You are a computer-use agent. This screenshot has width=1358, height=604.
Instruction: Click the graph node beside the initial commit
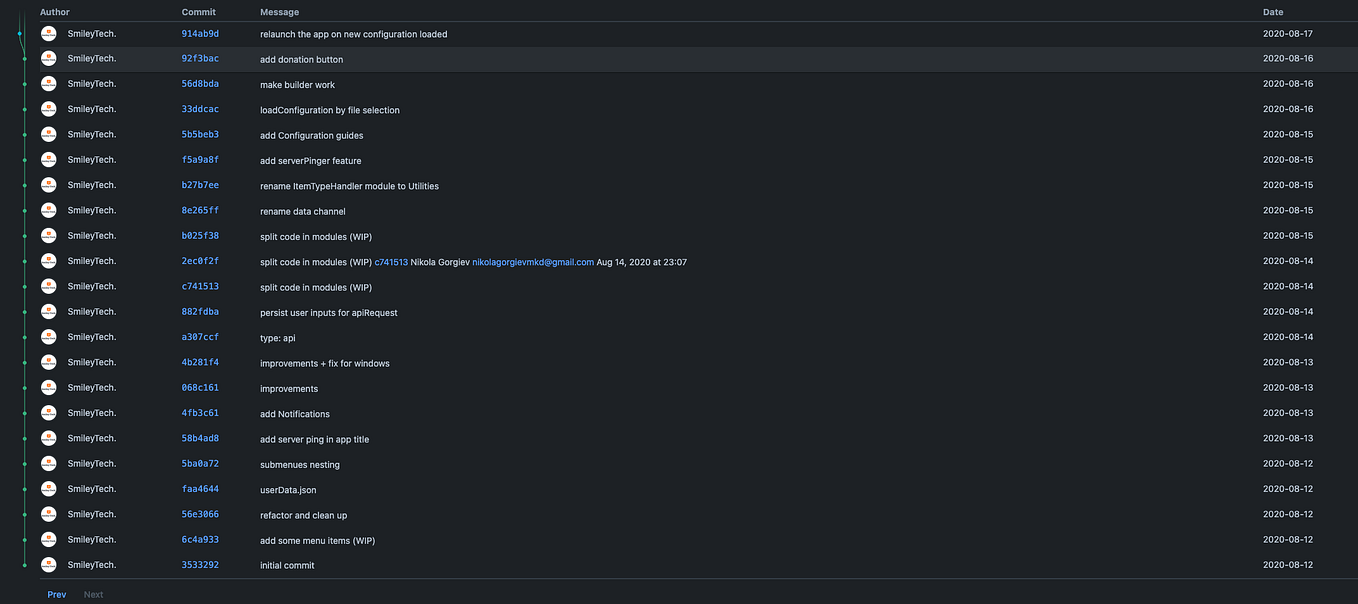point(22,564)
